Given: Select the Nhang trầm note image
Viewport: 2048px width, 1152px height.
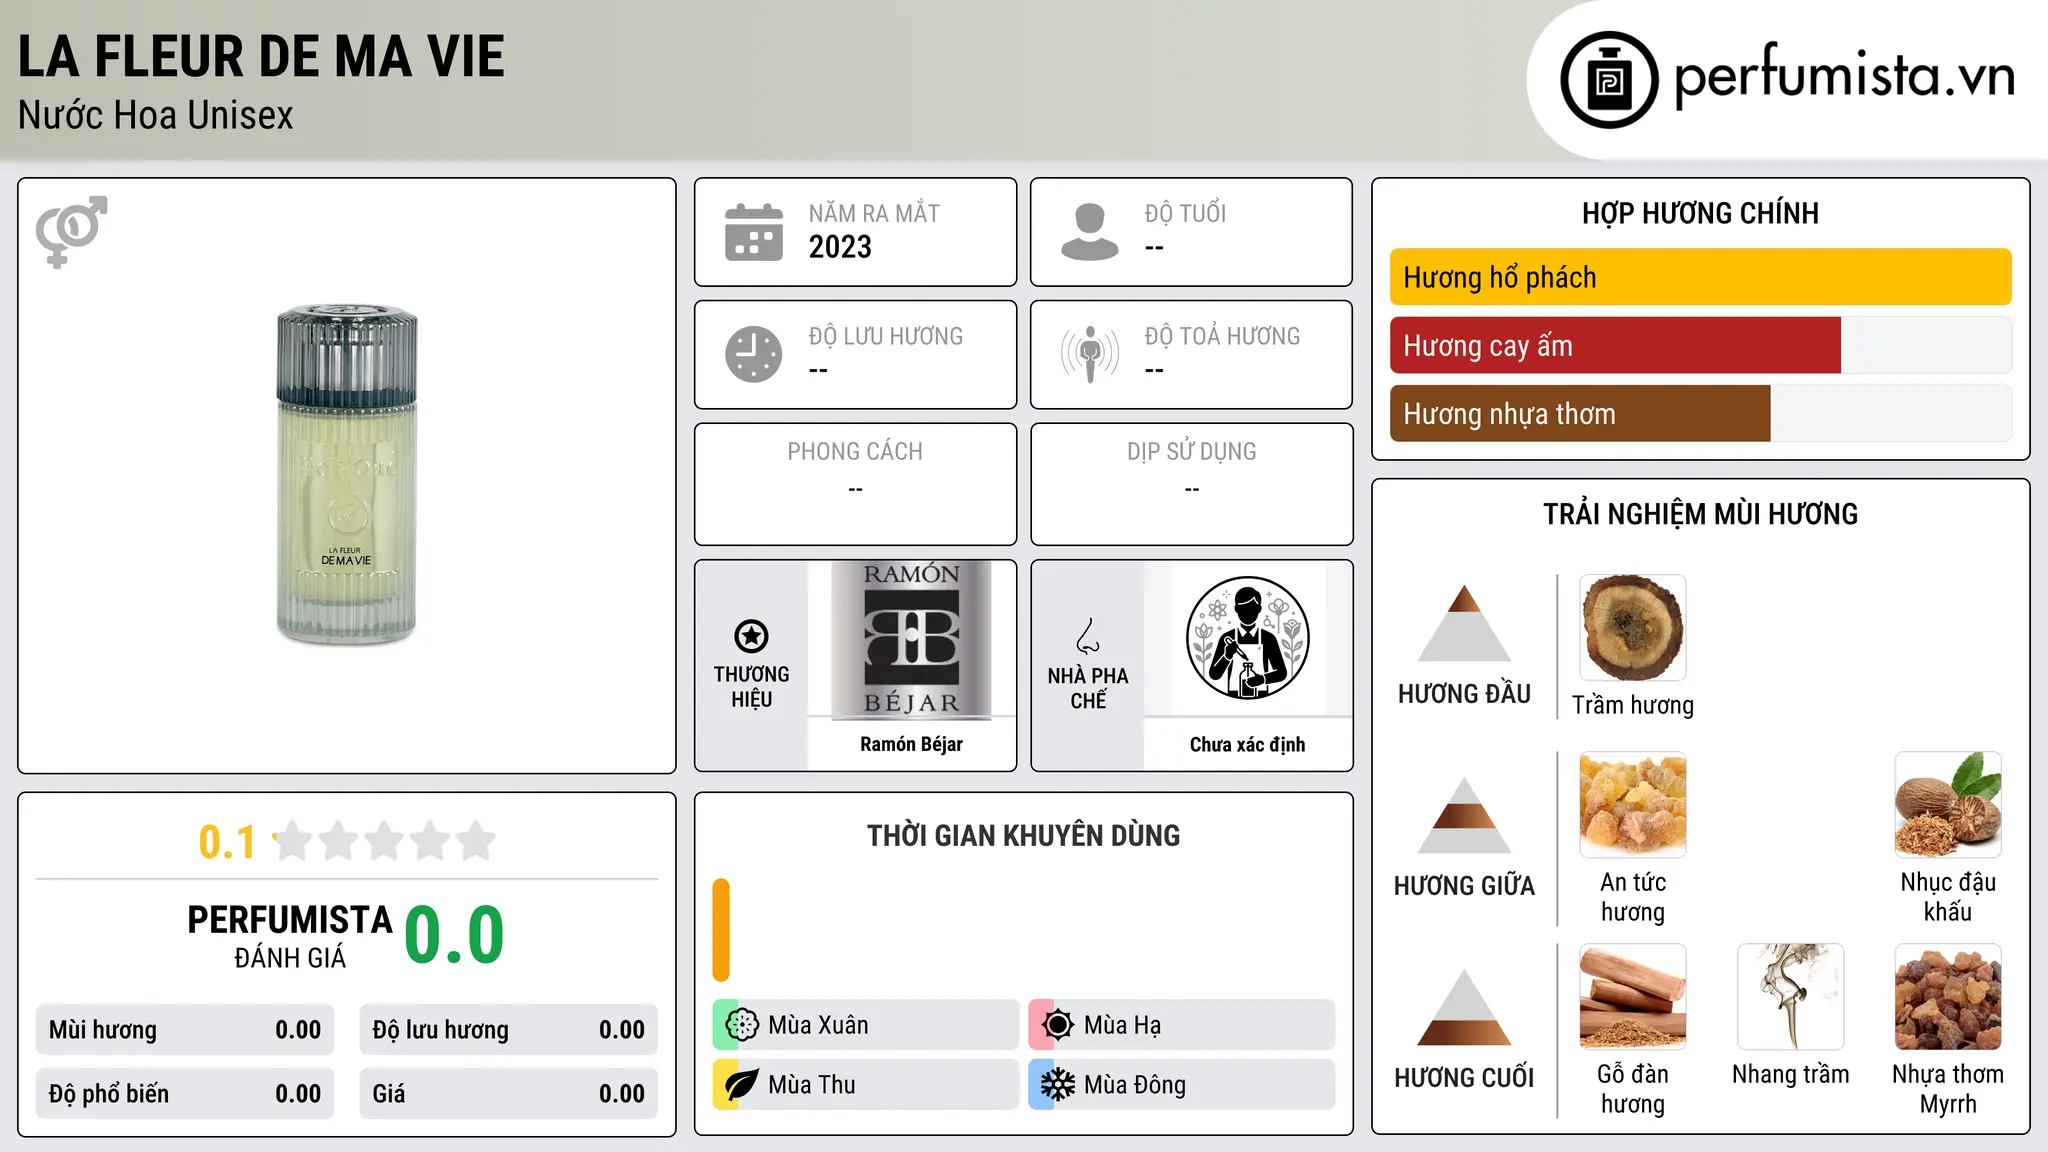Looking at the screenshot, I should click(x=1791, y=997).
